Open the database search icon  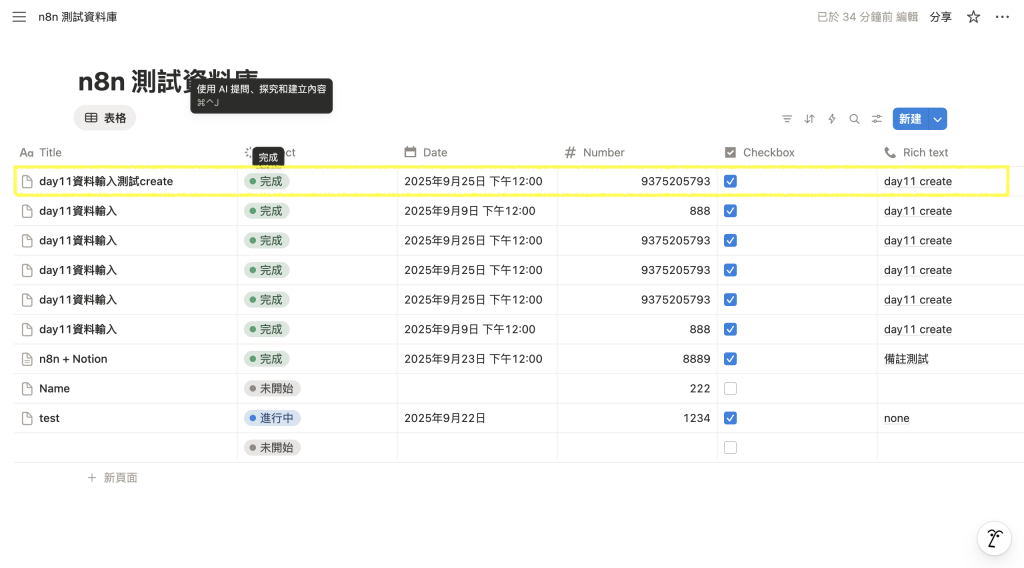(x=854, y=119)
